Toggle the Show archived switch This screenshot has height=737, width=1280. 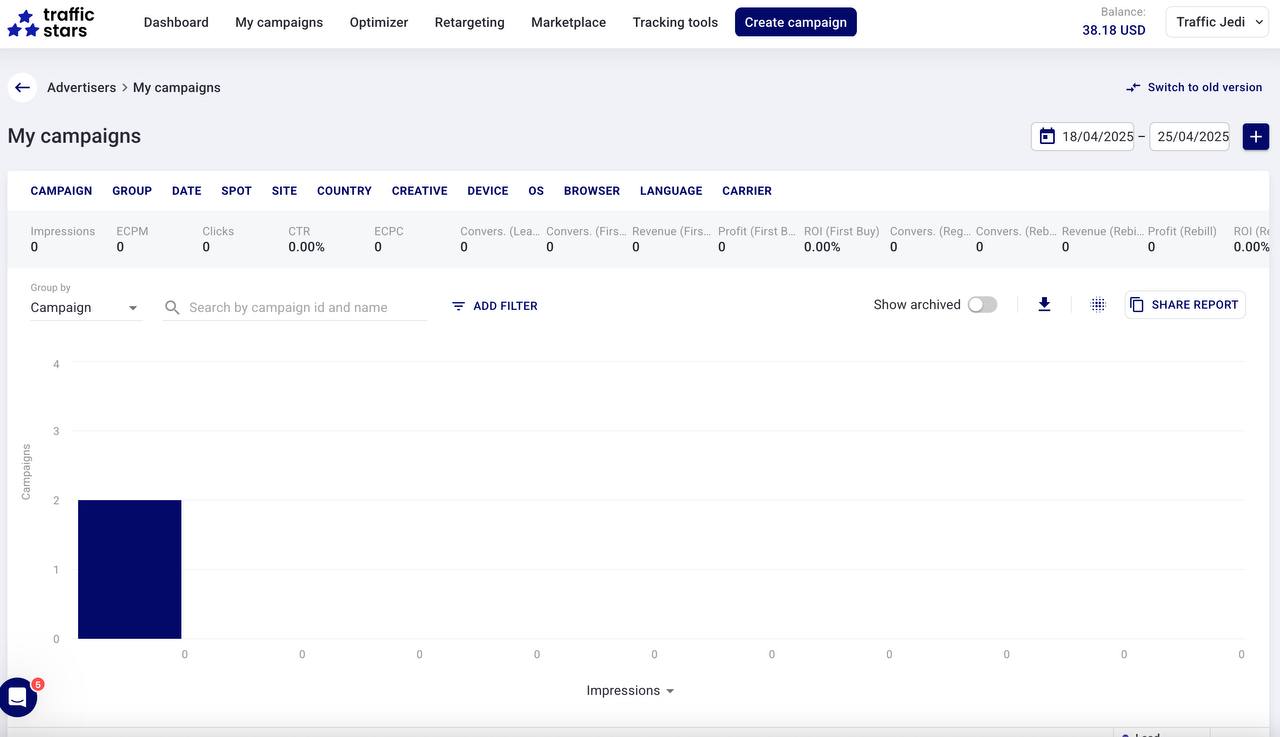(x=982, y=305)
